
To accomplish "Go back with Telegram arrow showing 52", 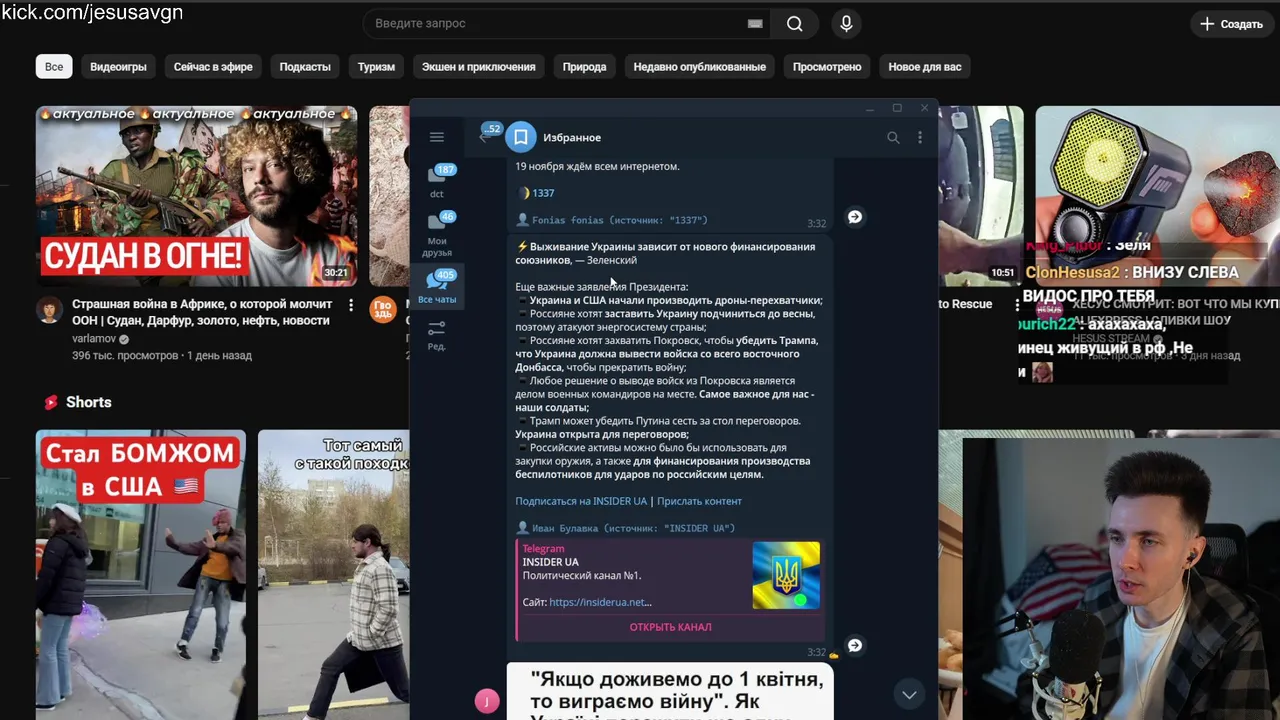I will pos(487,135).
